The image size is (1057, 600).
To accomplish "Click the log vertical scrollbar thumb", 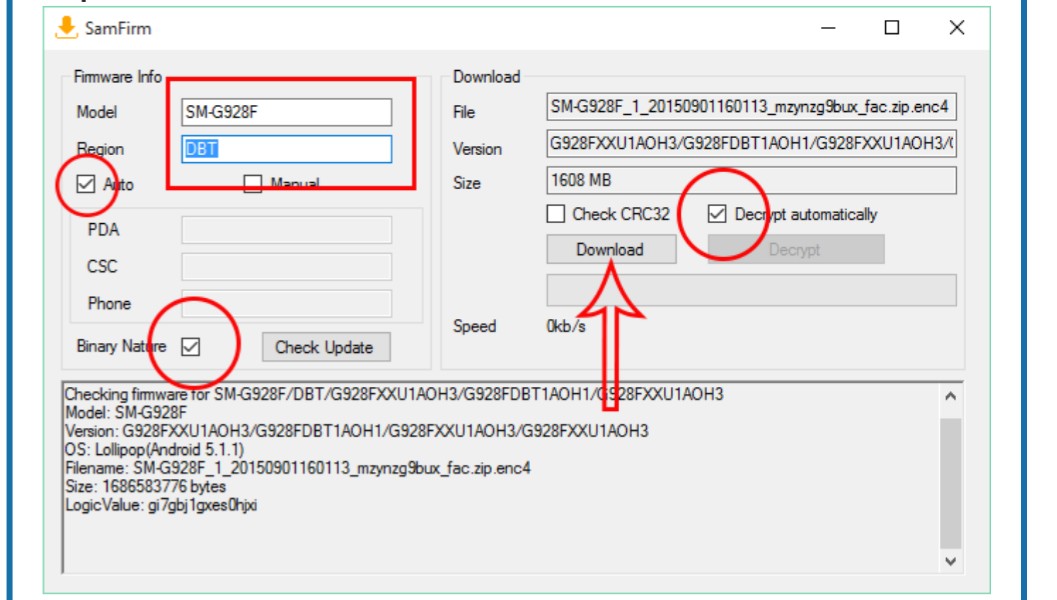I will [x=950, y=483].
